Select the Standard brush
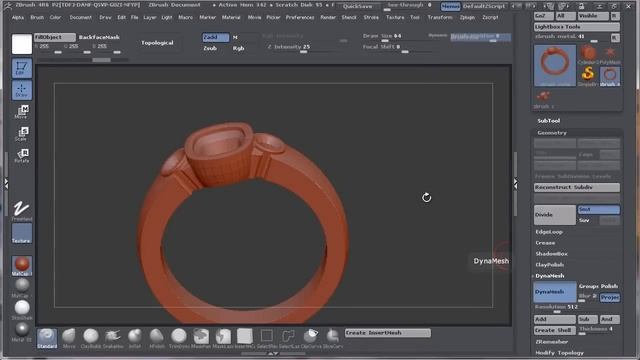Screen dimensions: 640x360 (47, 338)
